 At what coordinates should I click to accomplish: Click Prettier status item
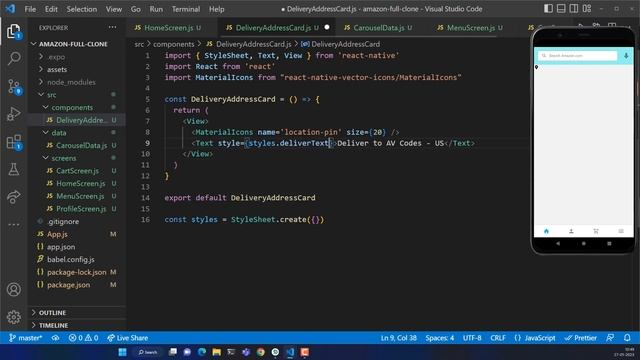(x=580, y=338)
